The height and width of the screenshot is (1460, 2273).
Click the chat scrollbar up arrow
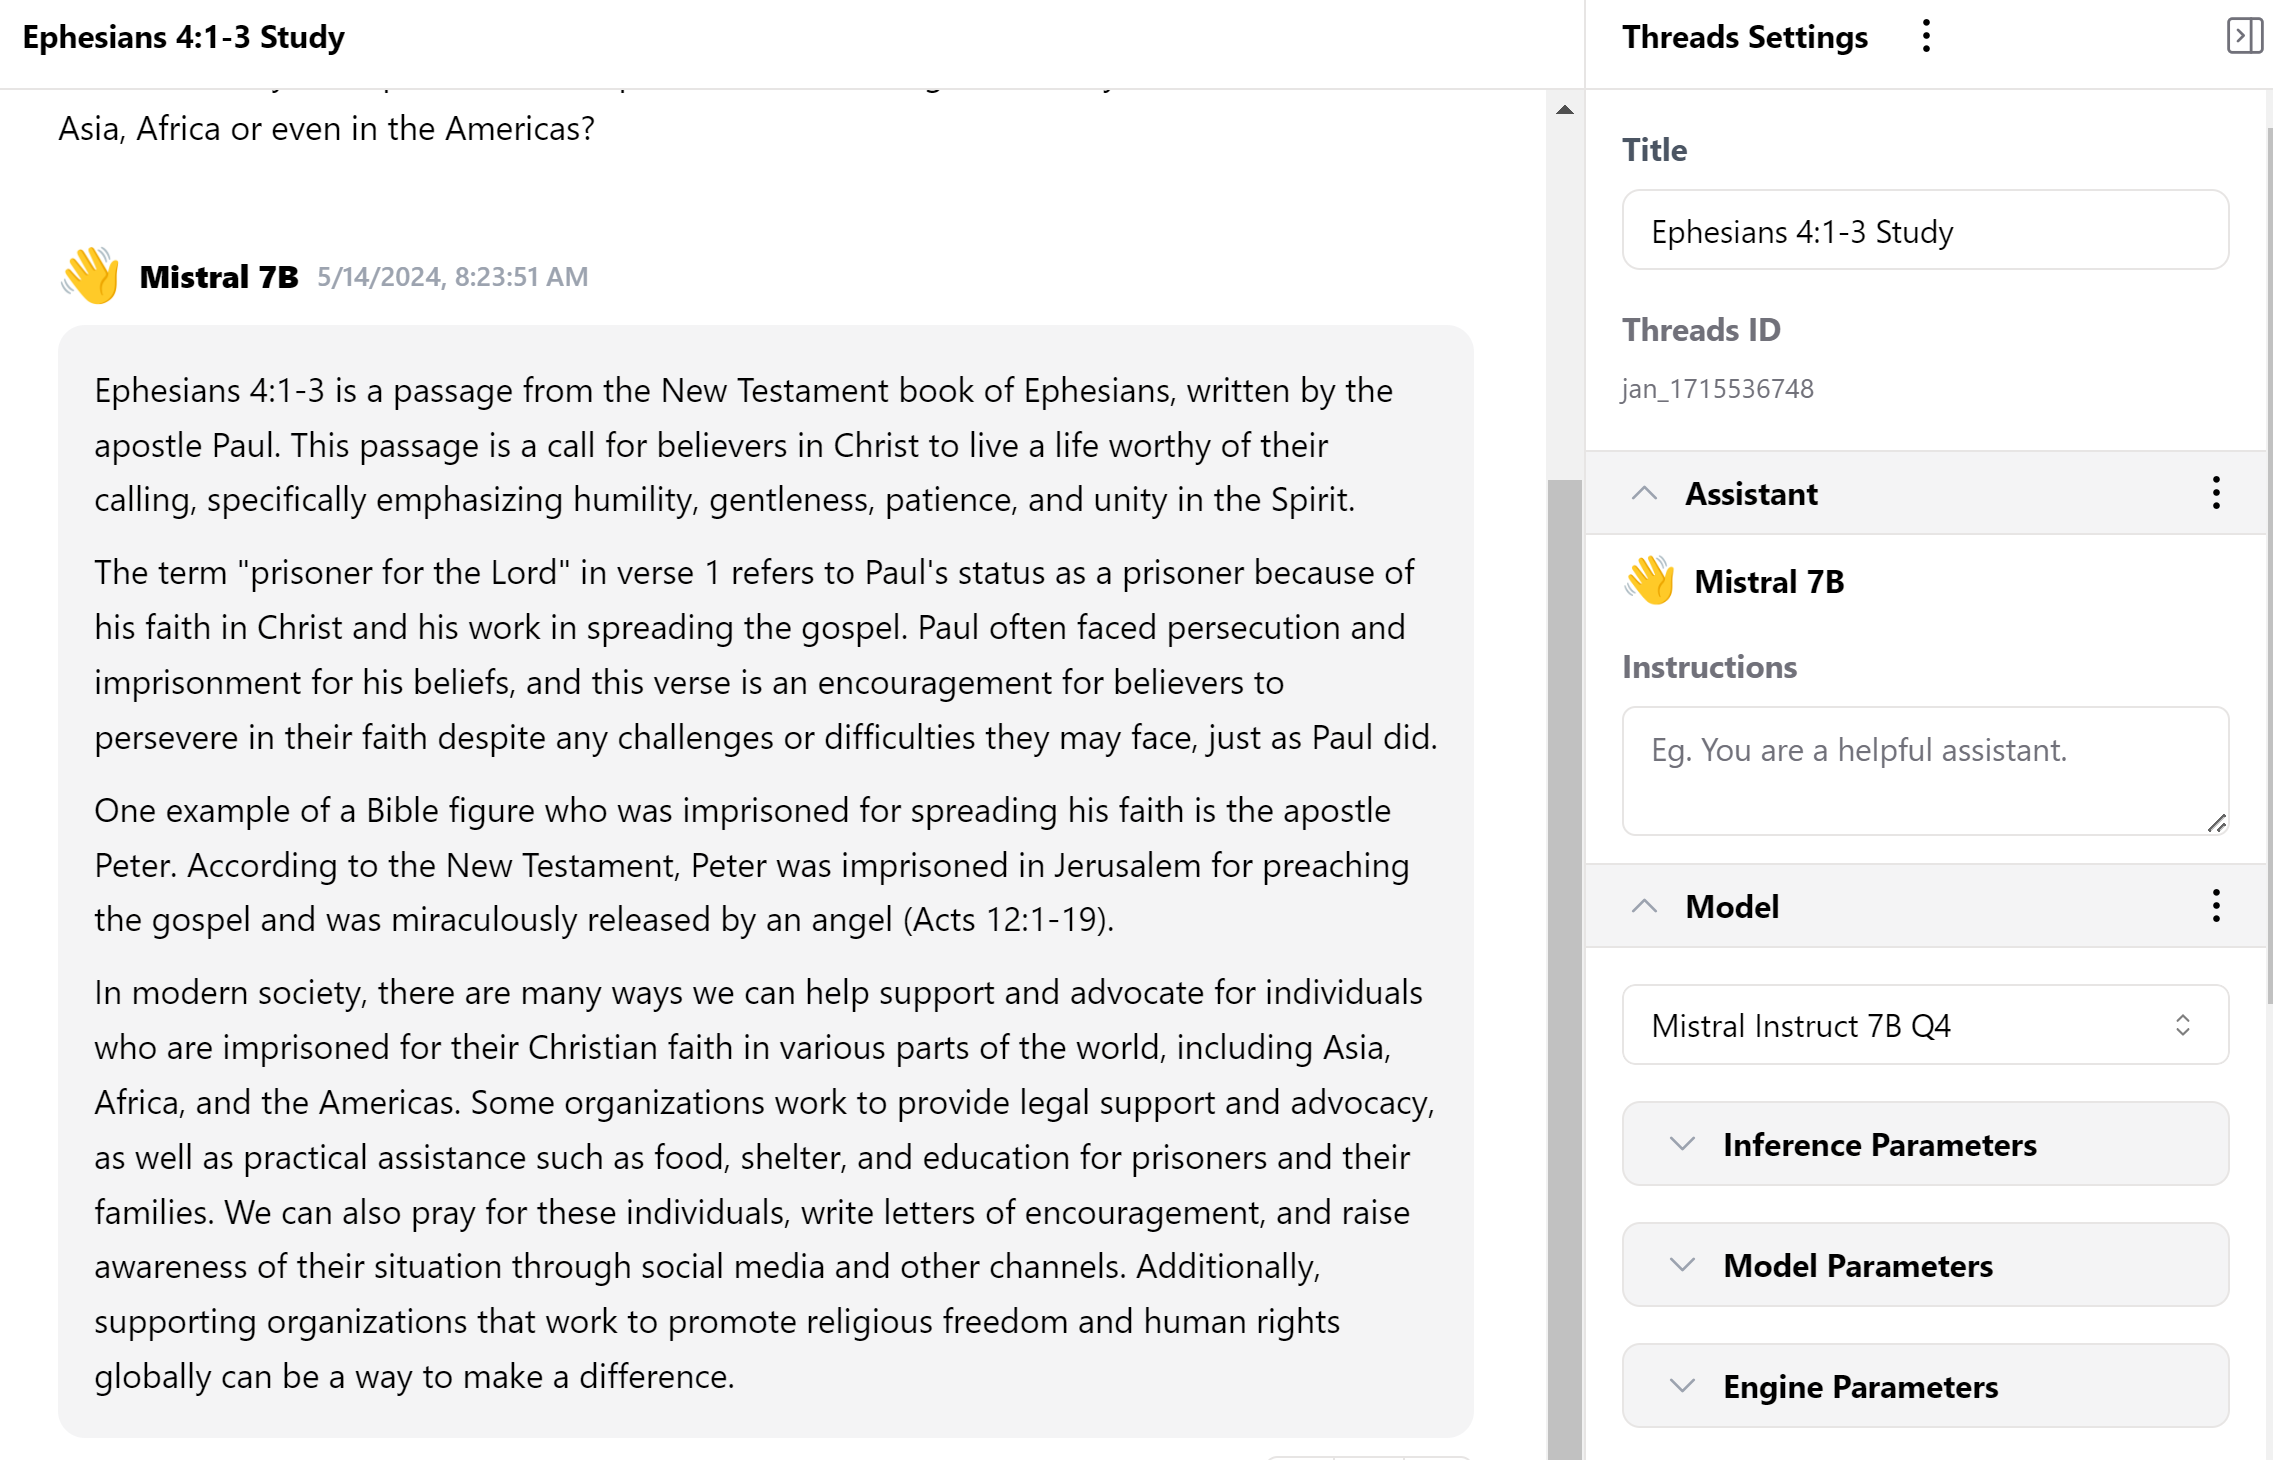coord(1565,110)
